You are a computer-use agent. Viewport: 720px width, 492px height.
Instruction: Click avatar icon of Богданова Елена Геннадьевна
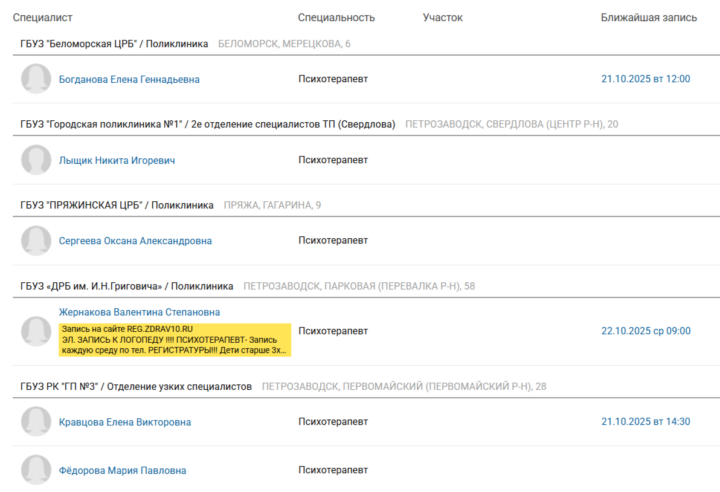coord(36,79)
